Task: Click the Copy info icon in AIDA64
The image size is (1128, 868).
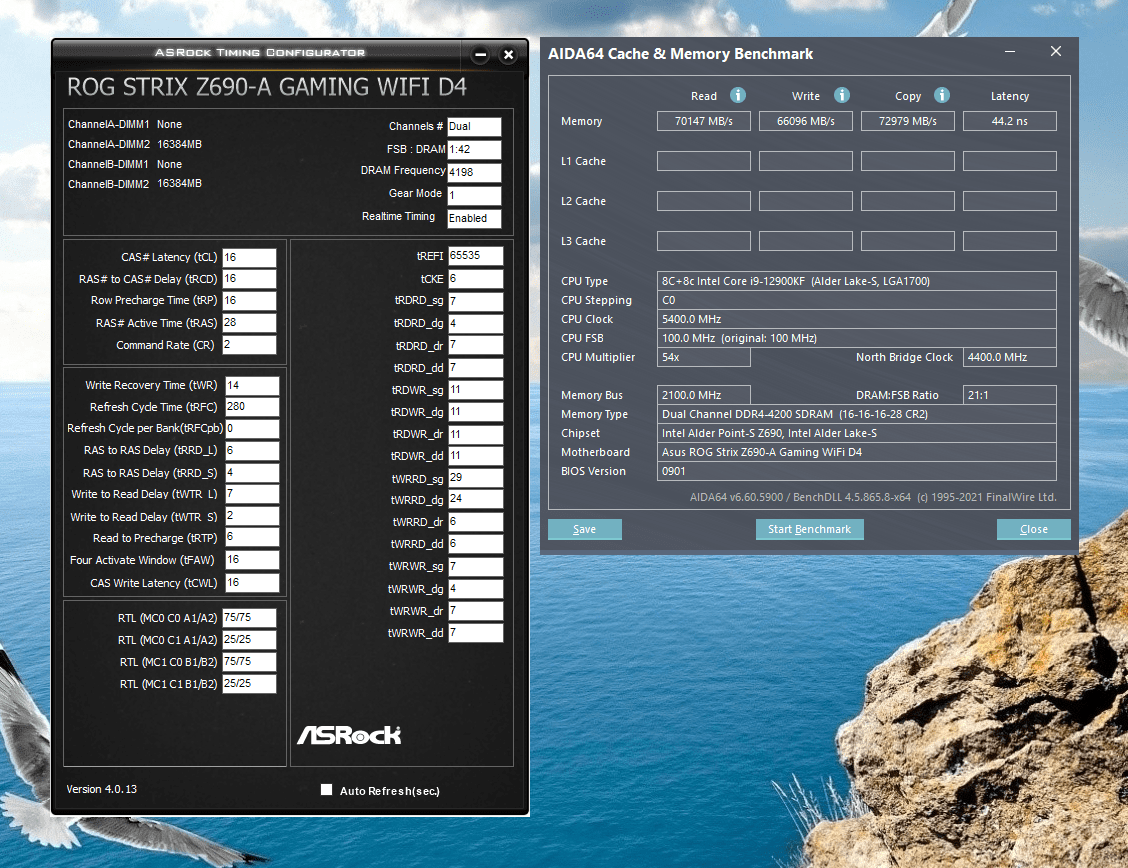Action: [942, 95]
